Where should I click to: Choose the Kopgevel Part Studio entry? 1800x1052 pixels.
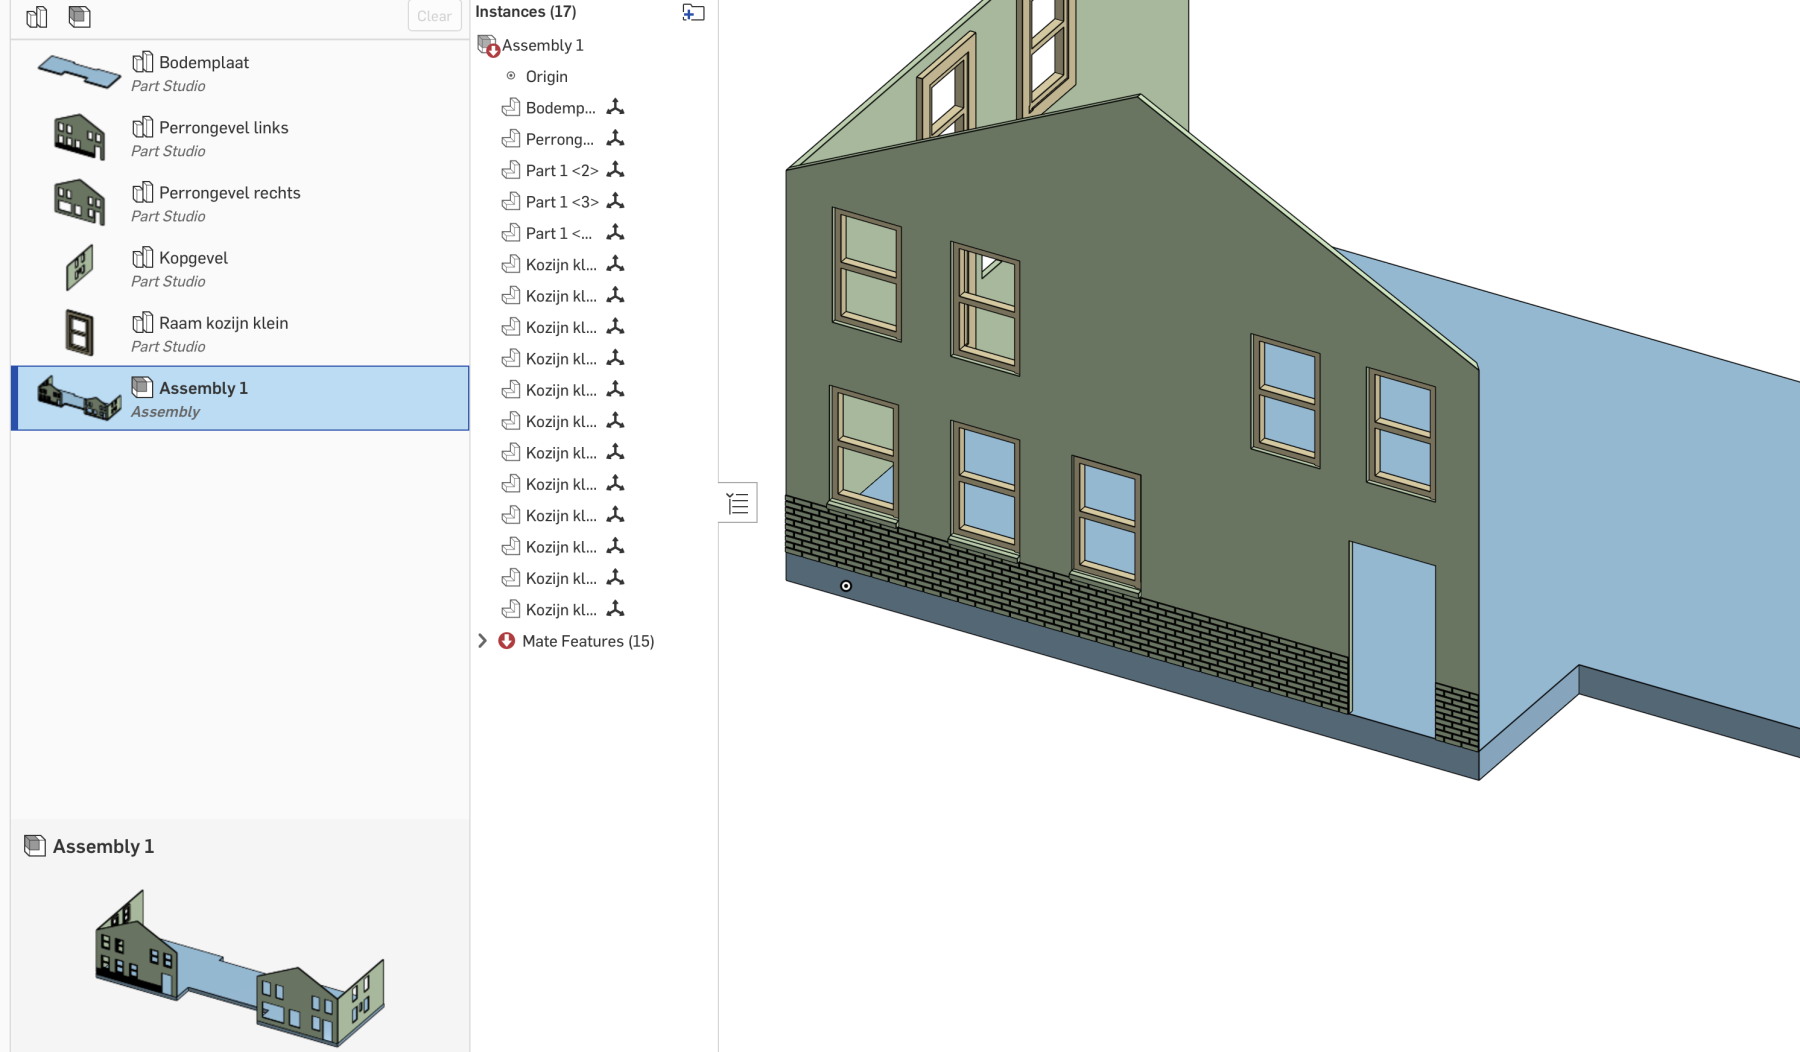pyautogui.click(x=193, y=258)
